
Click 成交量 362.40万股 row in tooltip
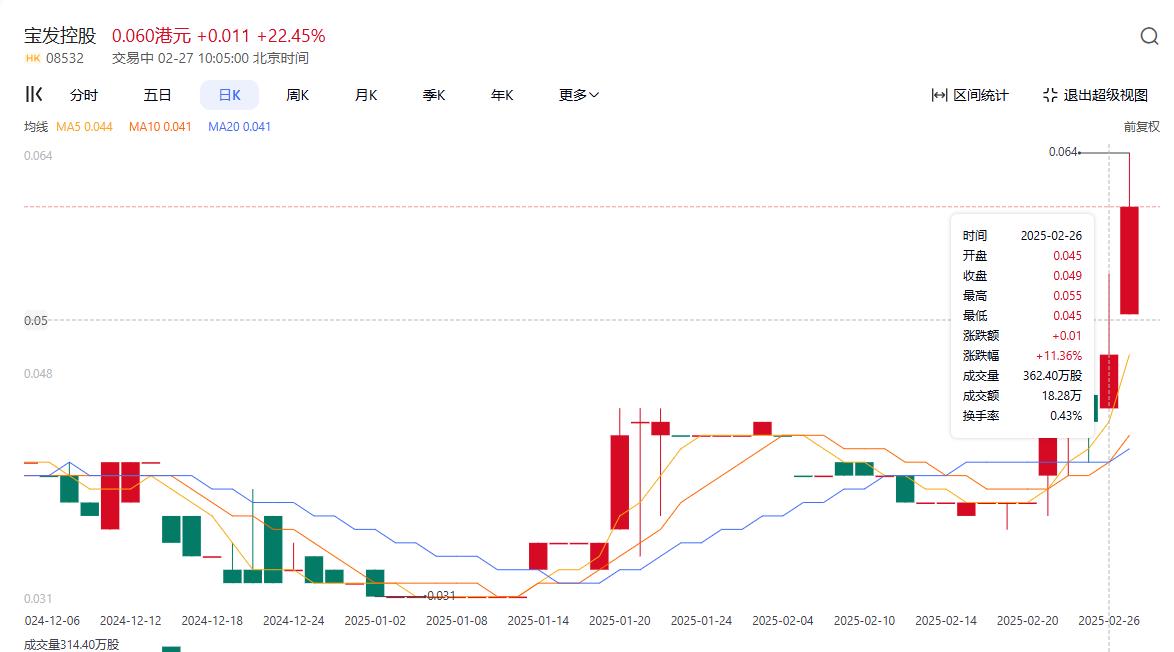[1022, 376]
